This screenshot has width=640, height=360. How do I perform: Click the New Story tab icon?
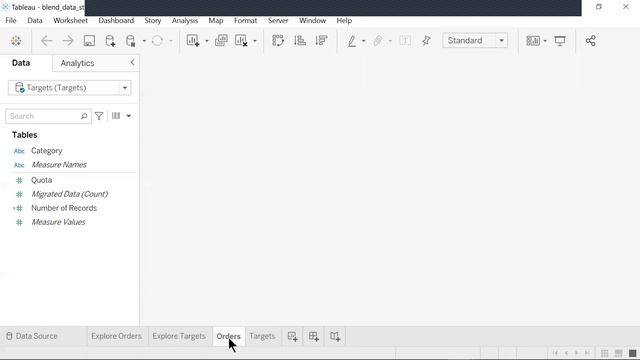tap(335, 336)
